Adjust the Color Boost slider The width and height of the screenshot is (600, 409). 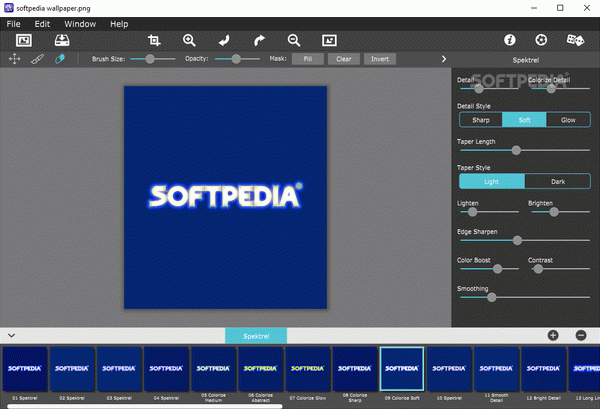489,269
